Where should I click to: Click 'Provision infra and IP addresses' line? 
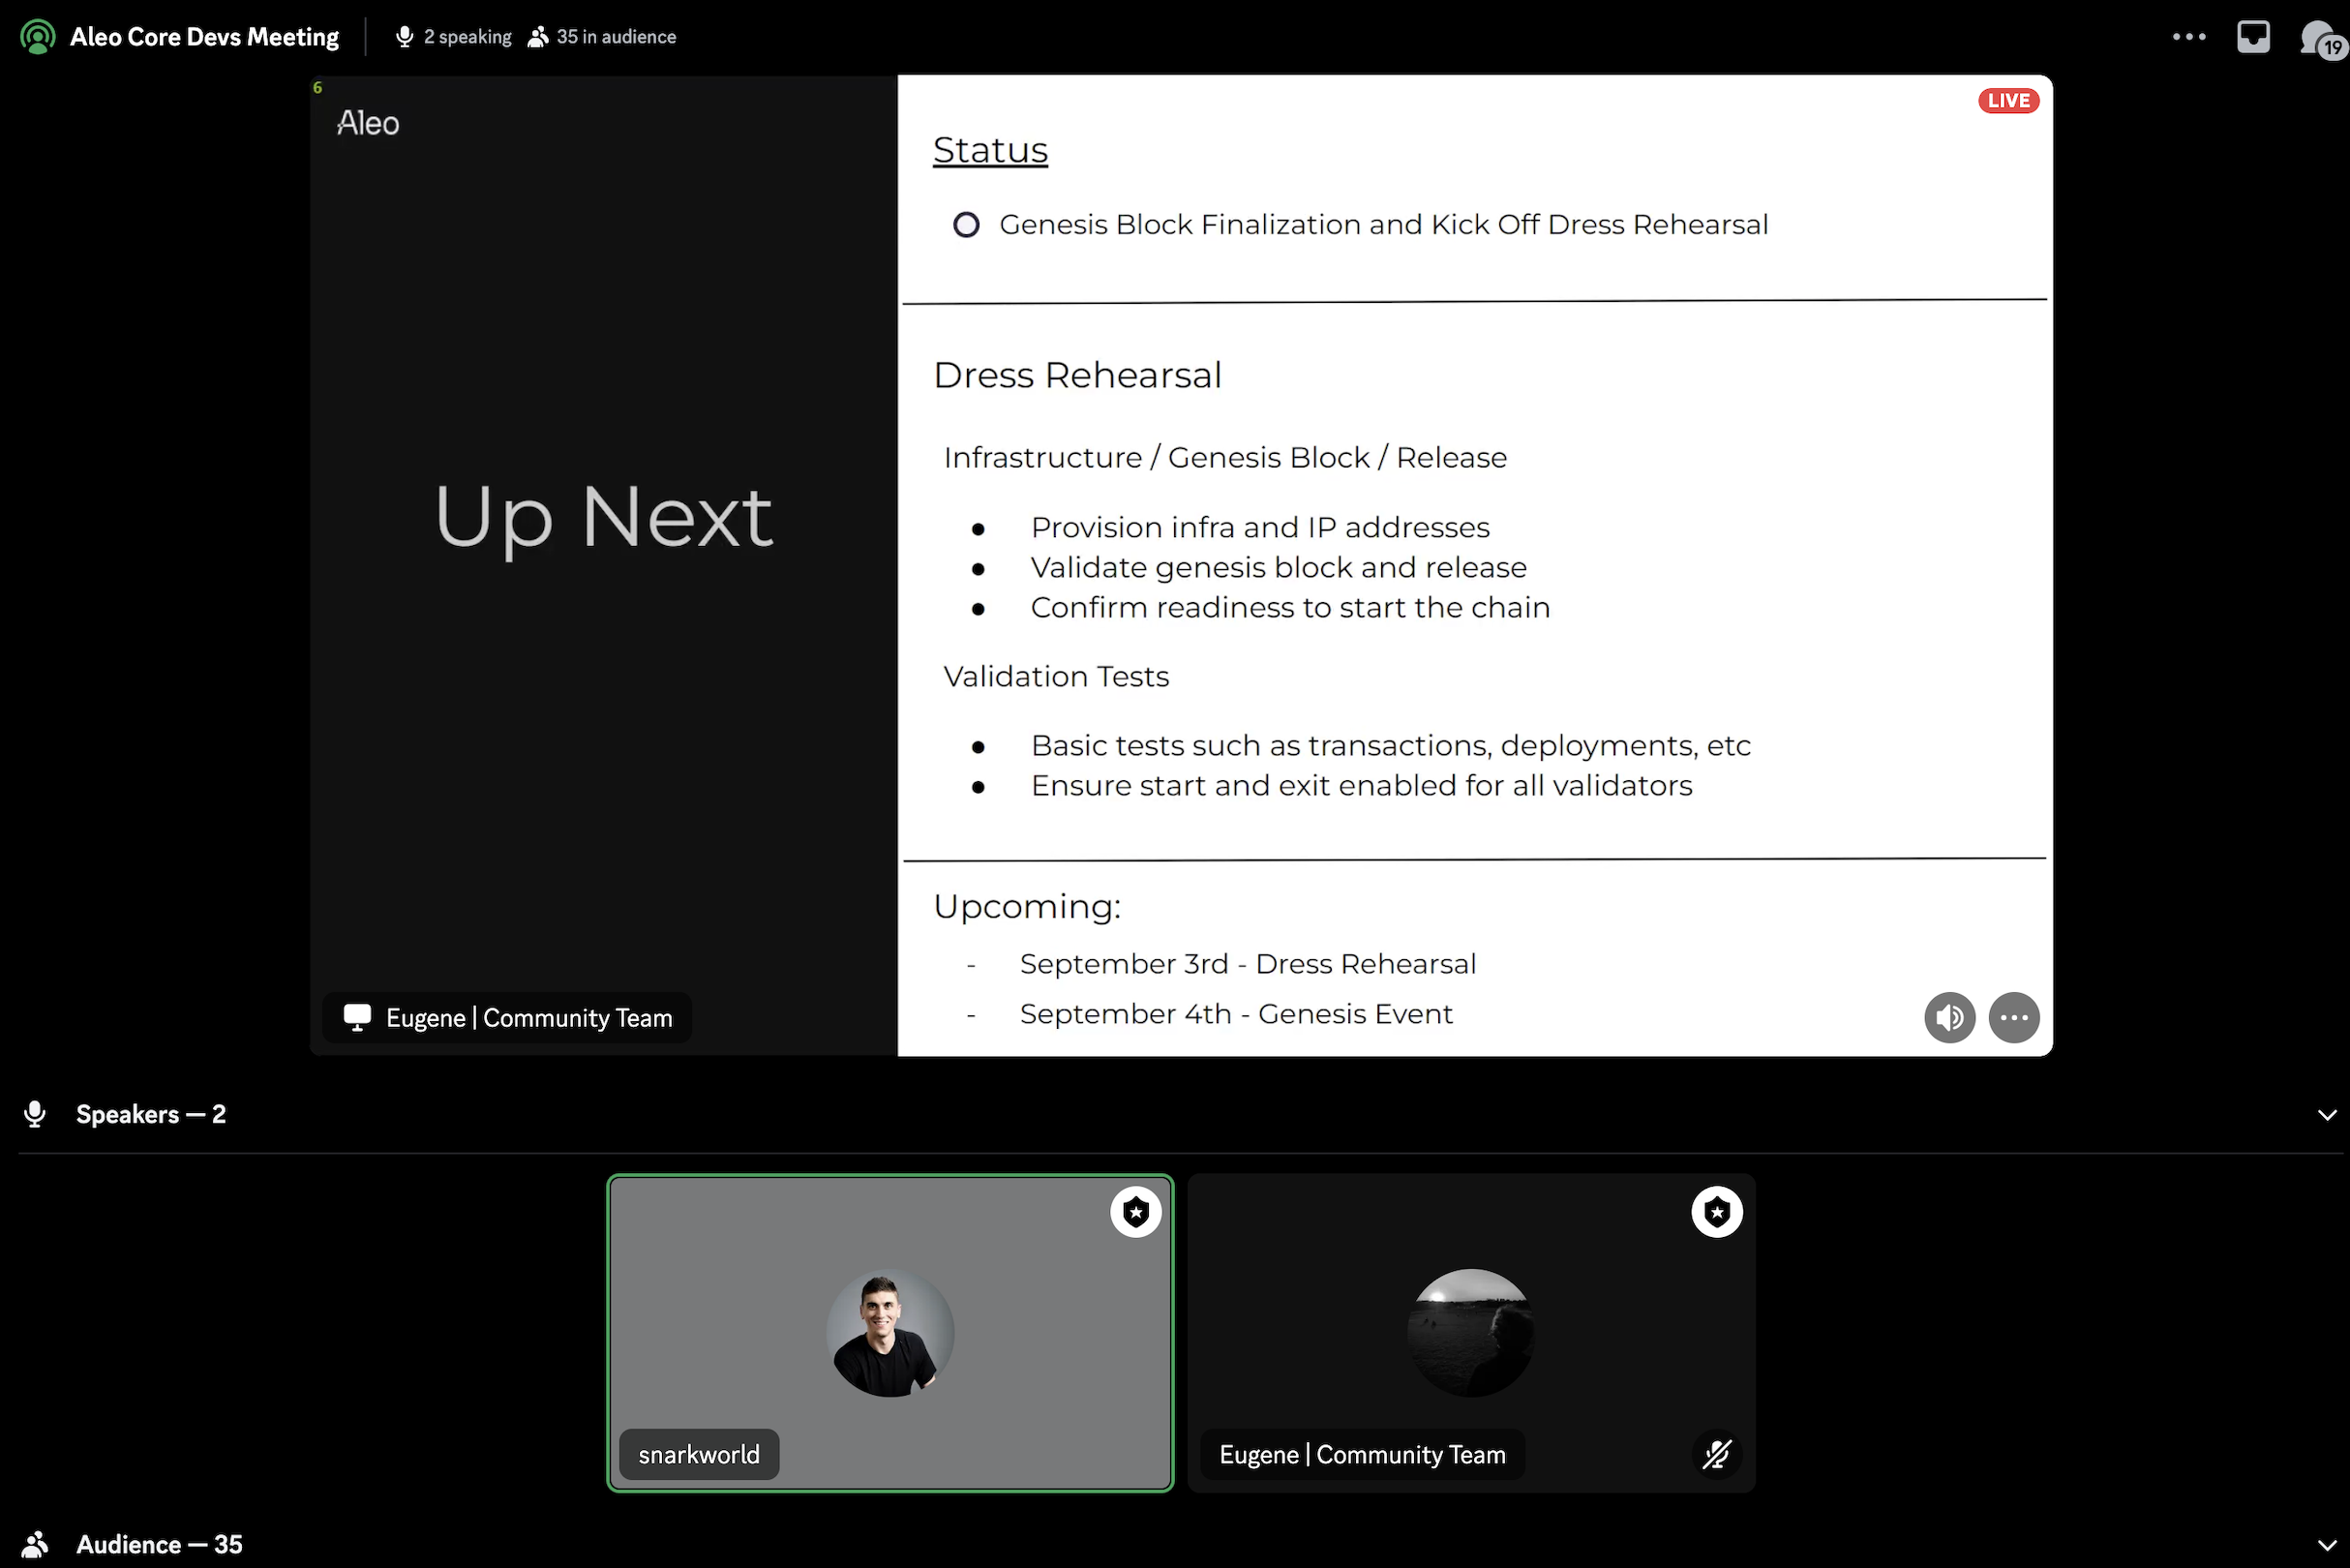pos(1260,527)
